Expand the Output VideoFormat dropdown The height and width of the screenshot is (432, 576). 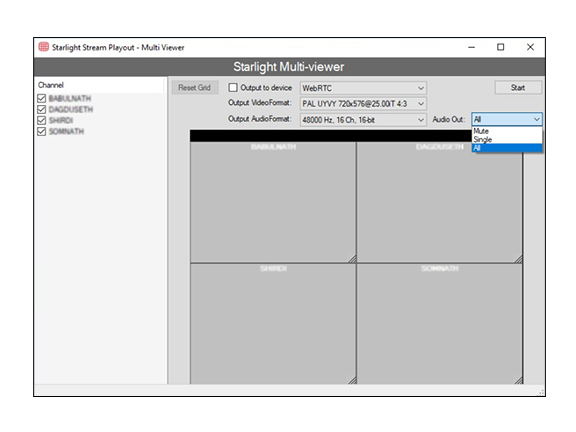click(x=363, y=104)
